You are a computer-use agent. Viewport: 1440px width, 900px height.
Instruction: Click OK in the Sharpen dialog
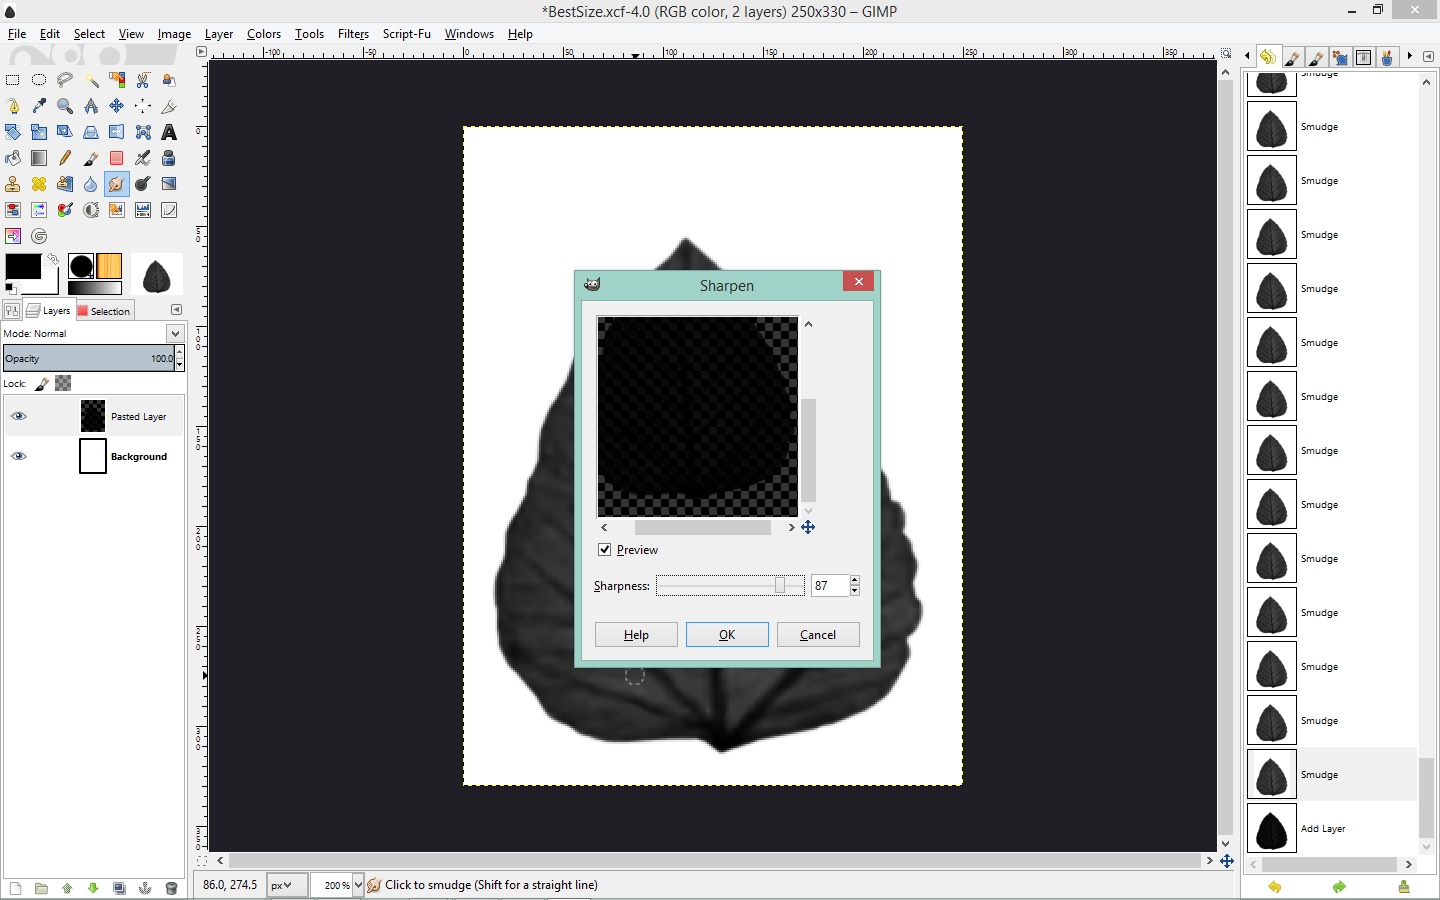727,635
